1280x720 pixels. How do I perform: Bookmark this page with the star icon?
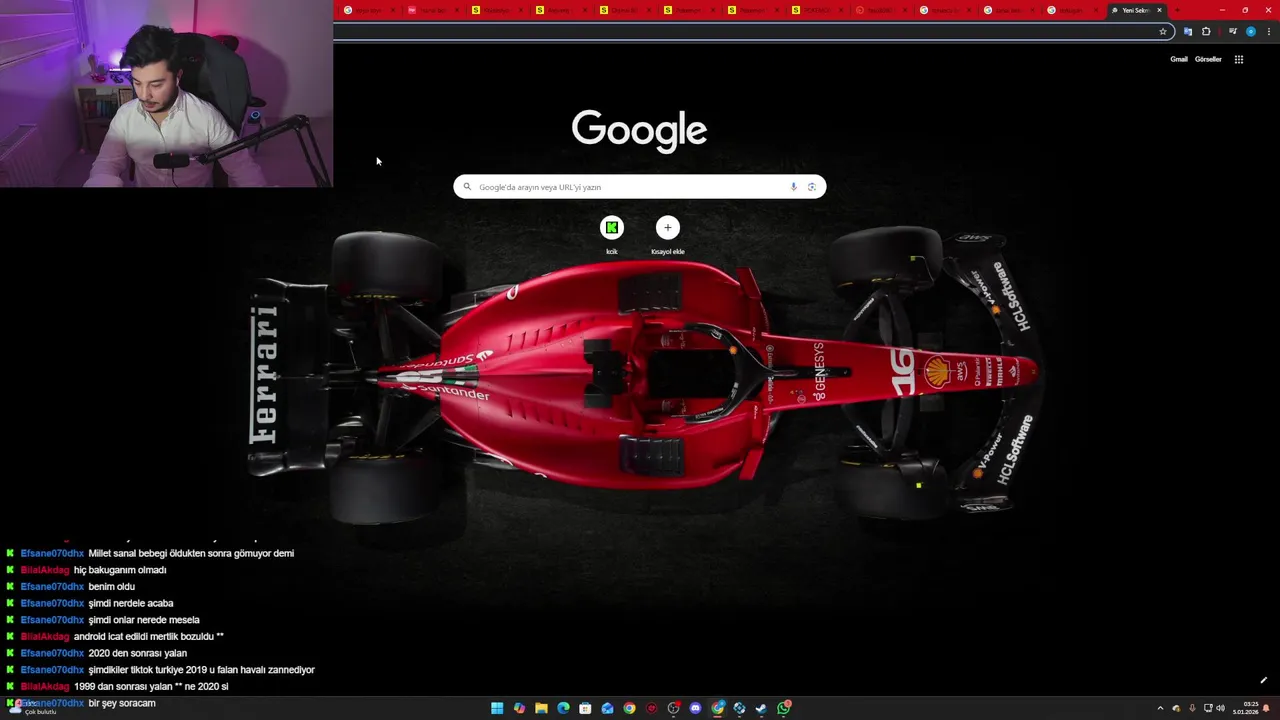(1163, 32)
